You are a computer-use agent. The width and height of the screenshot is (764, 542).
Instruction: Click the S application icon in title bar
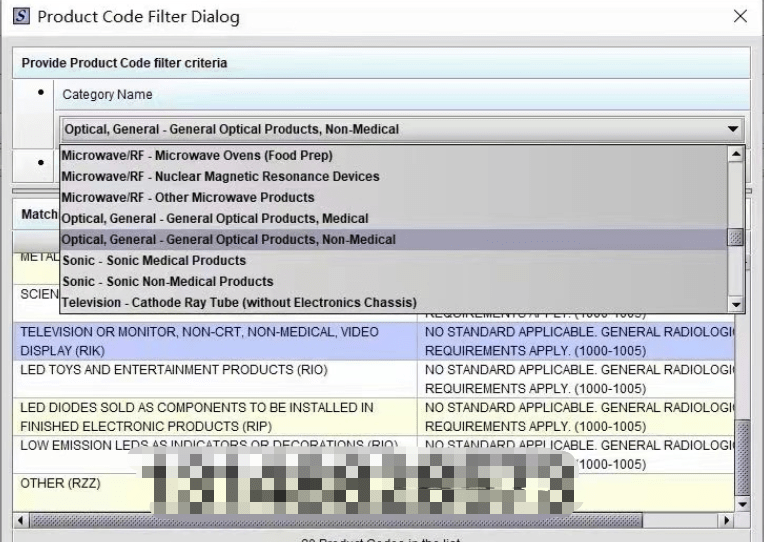[x=21, y=16]
